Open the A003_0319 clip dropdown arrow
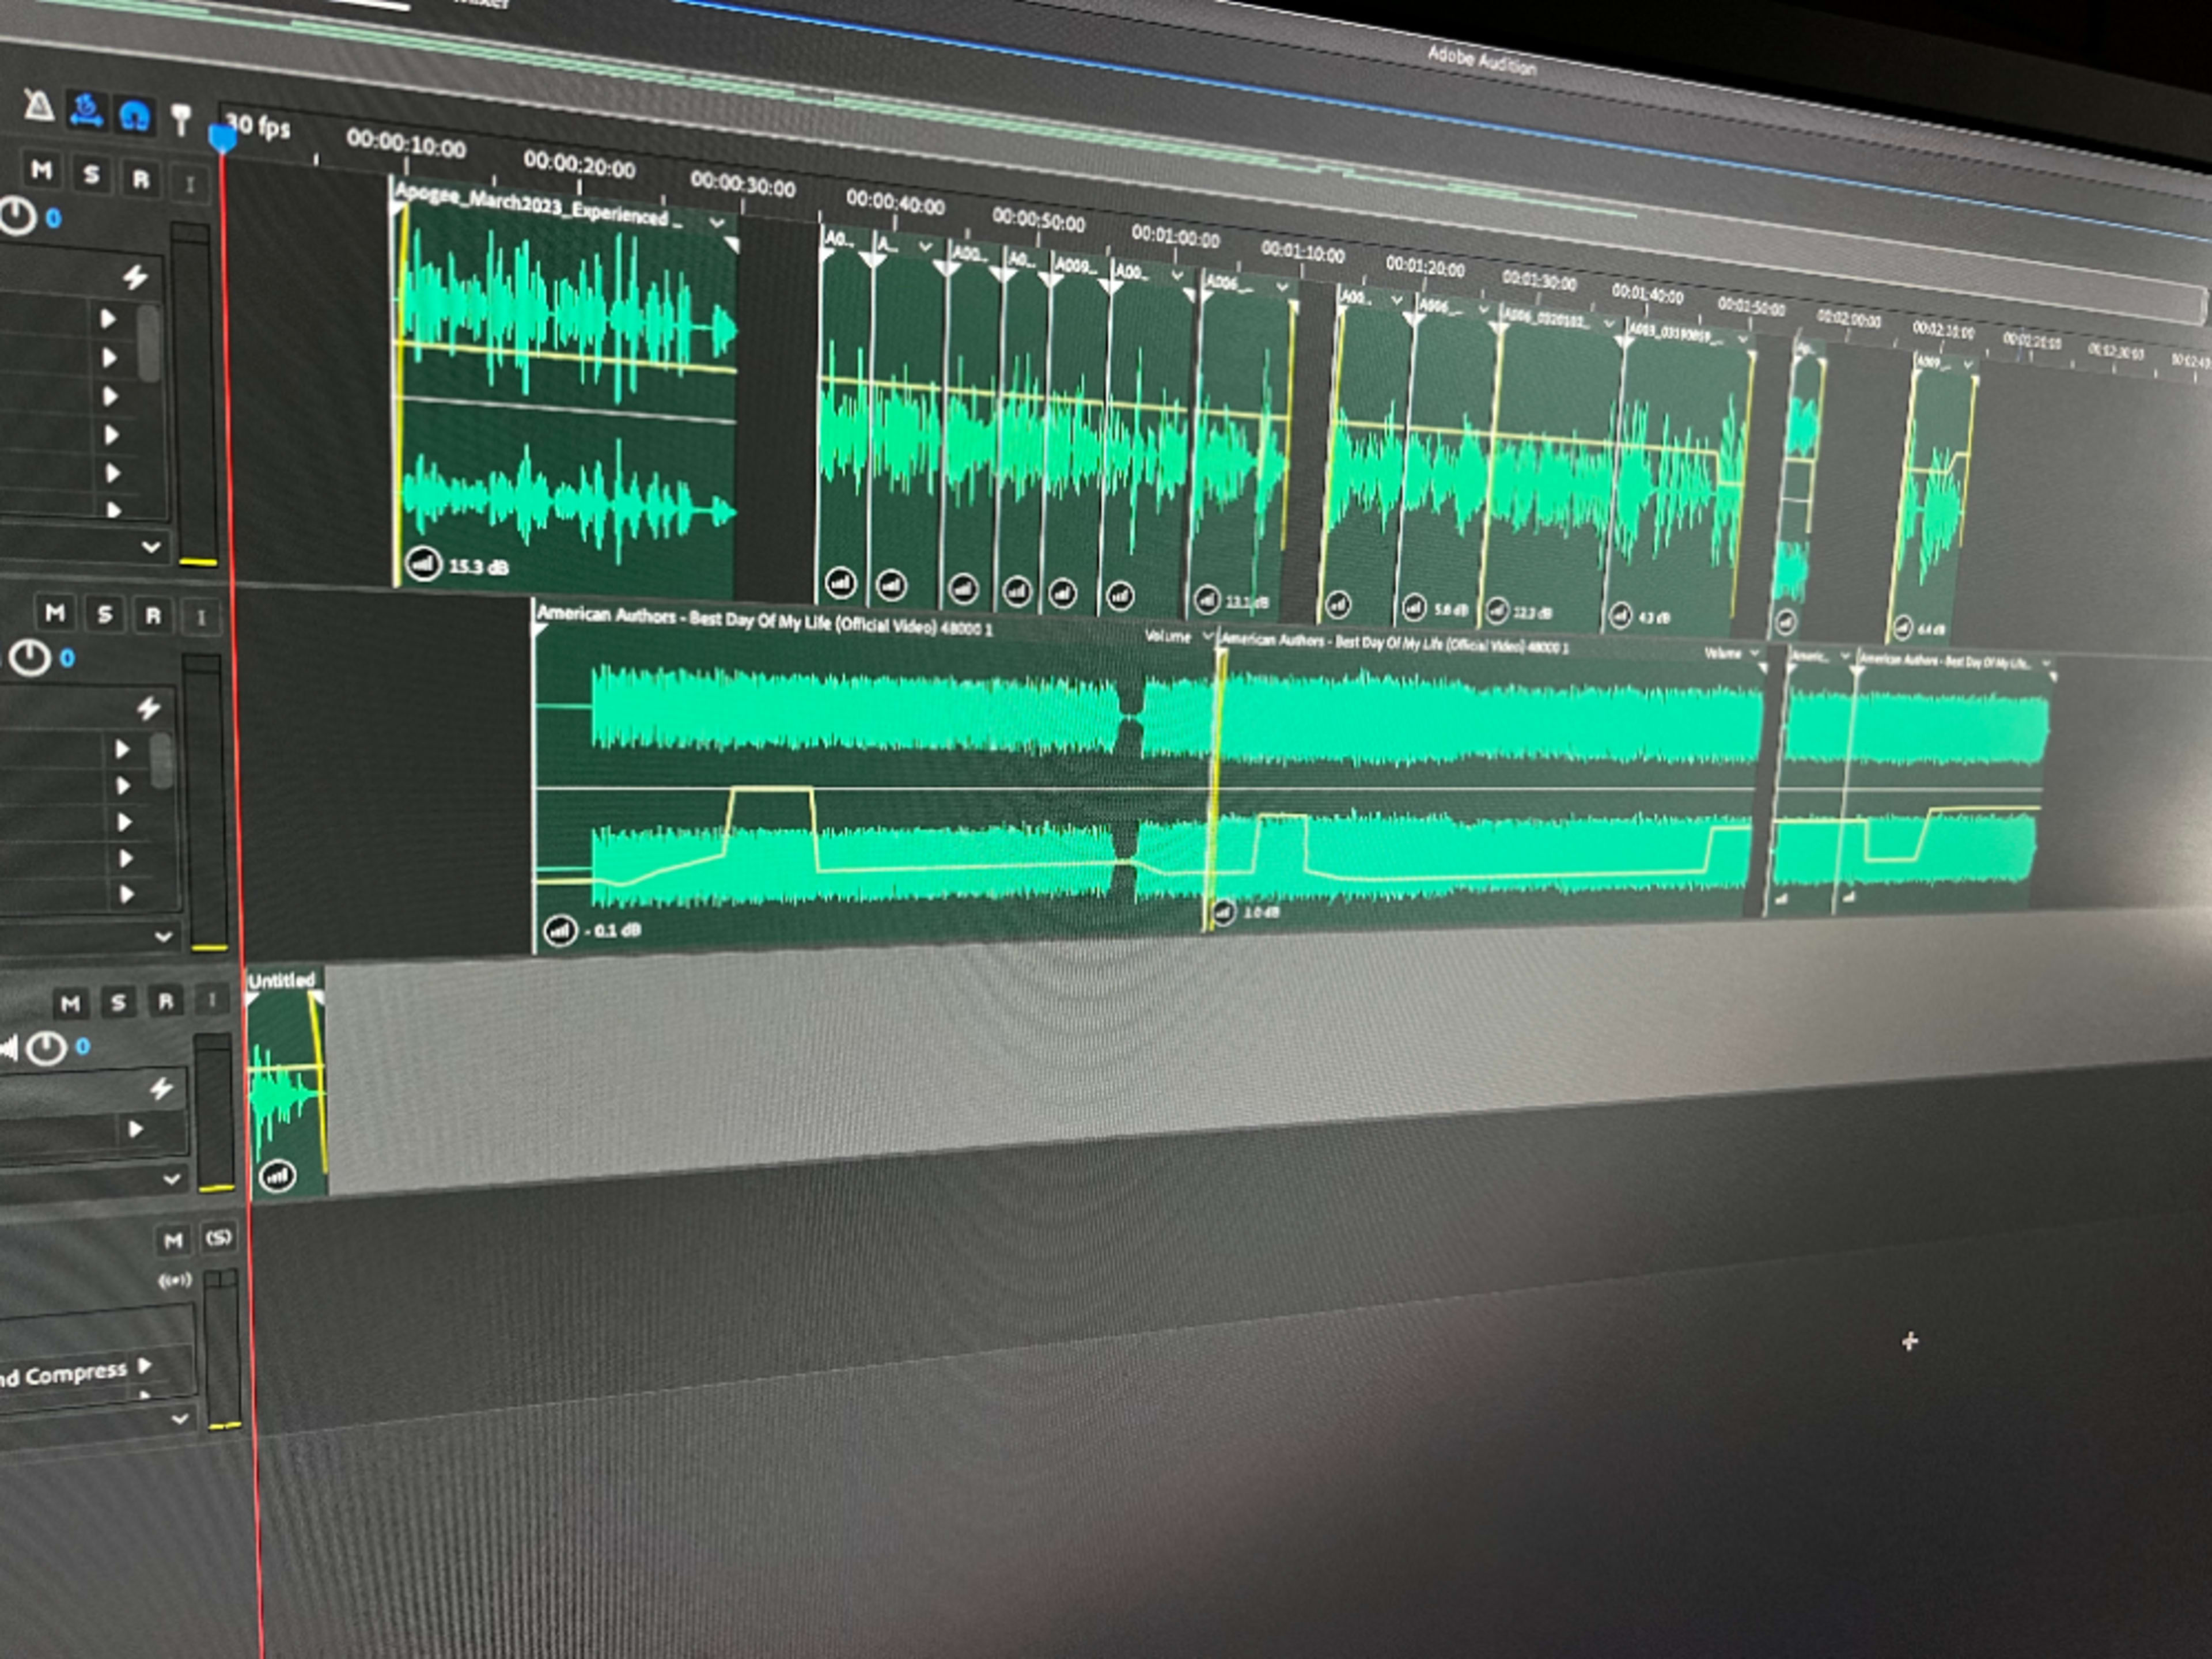This screenshot has width=2212, height=1659. 1743,340
